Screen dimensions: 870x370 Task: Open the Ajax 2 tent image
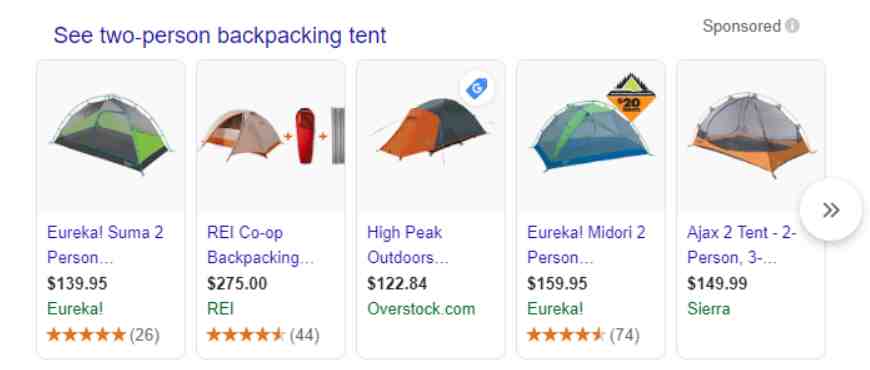(750, 135)
